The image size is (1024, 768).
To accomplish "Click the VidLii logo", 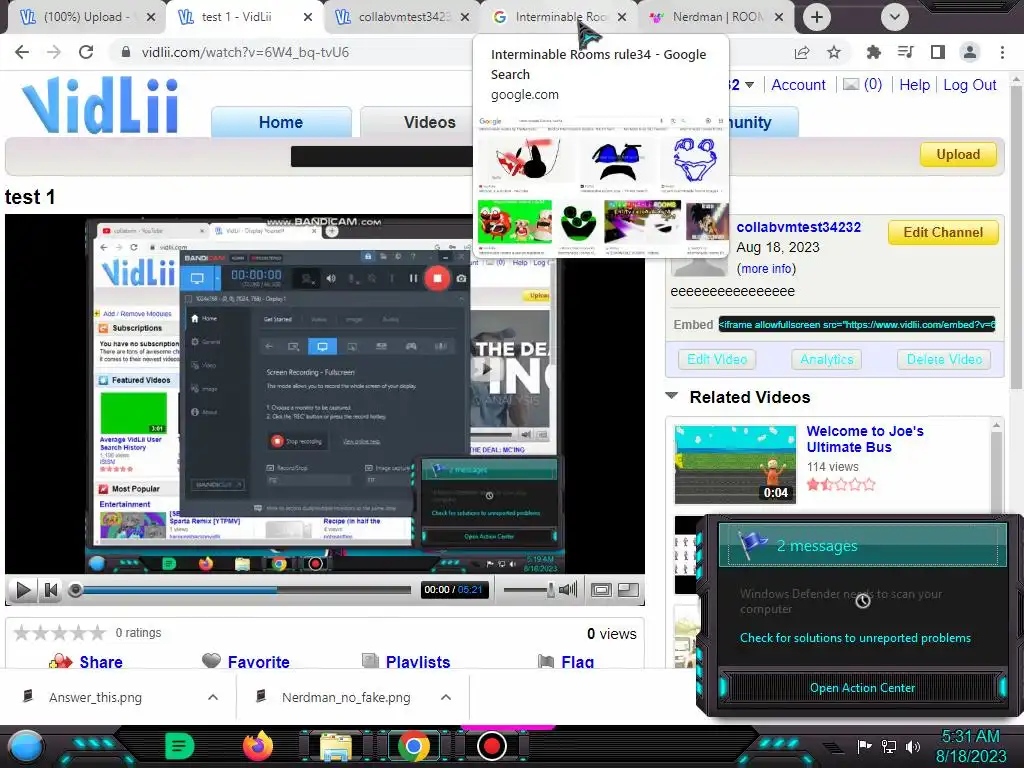I will click(100, 104).
